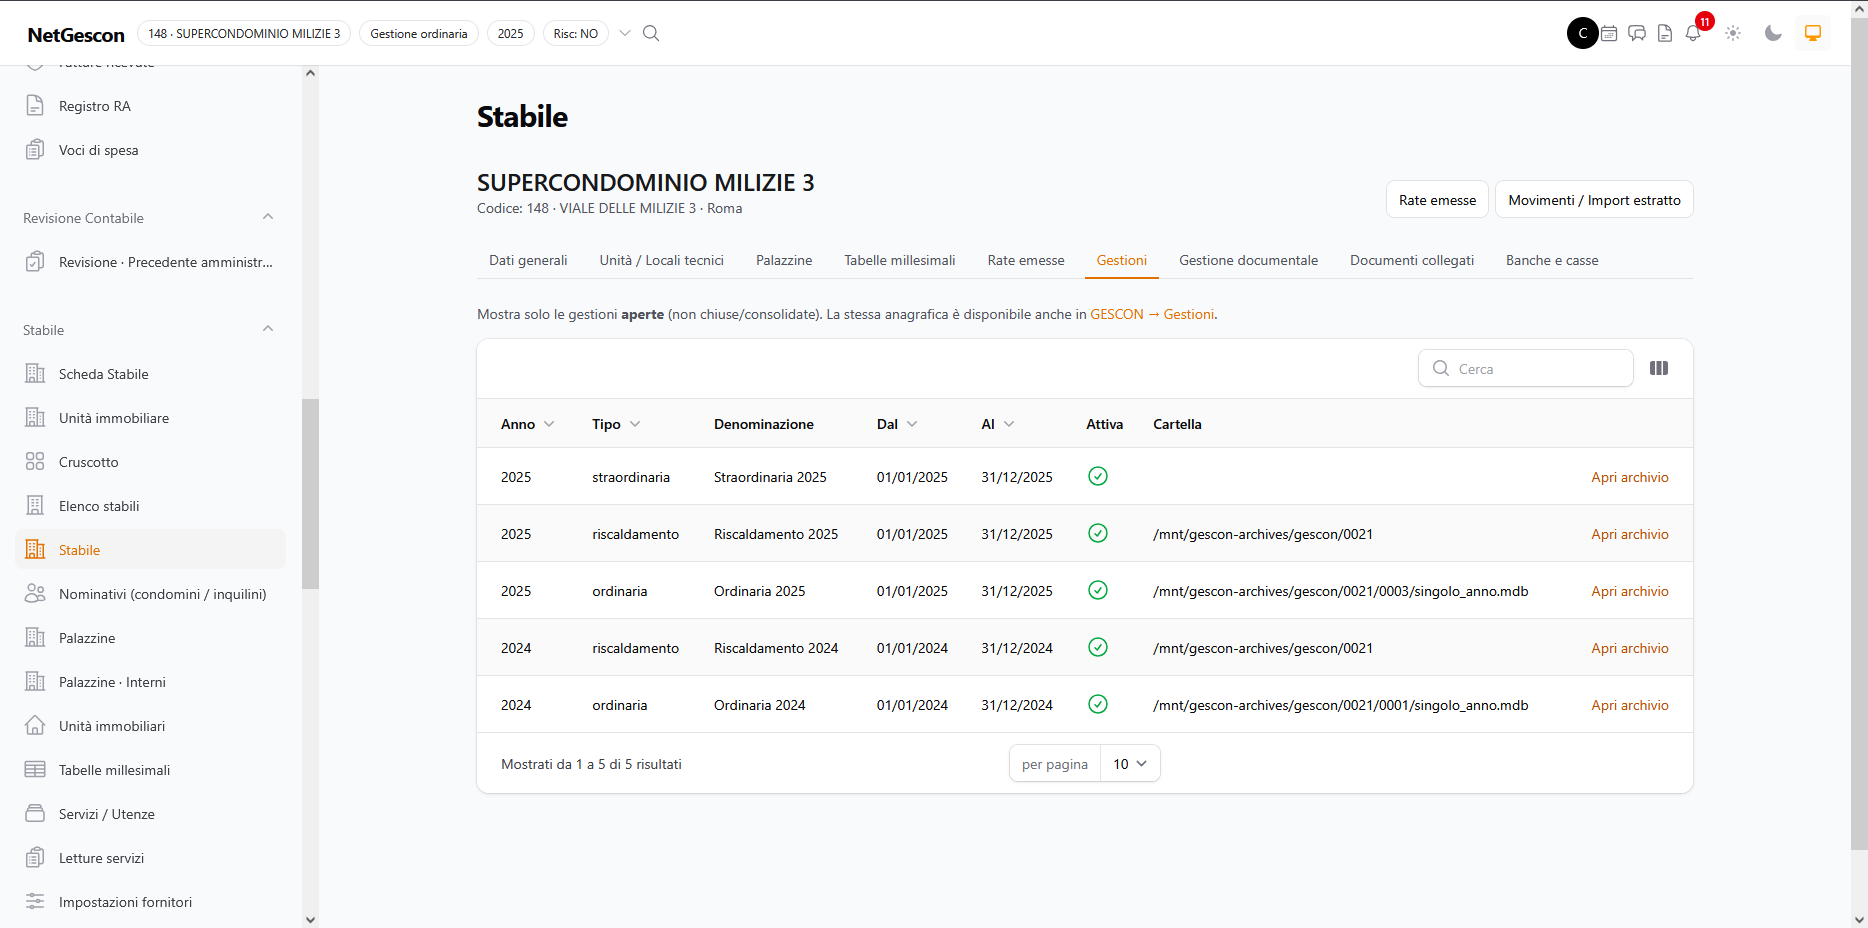Open the chat messages icon
Viewport: 1868px width, 928px height.
[1637, 33]
